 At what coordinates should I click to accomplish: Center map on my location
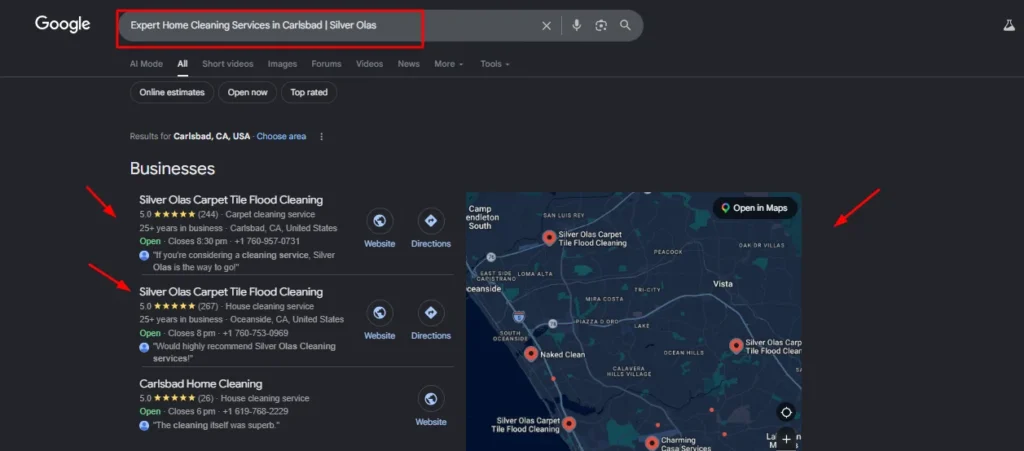coord(786,412)
